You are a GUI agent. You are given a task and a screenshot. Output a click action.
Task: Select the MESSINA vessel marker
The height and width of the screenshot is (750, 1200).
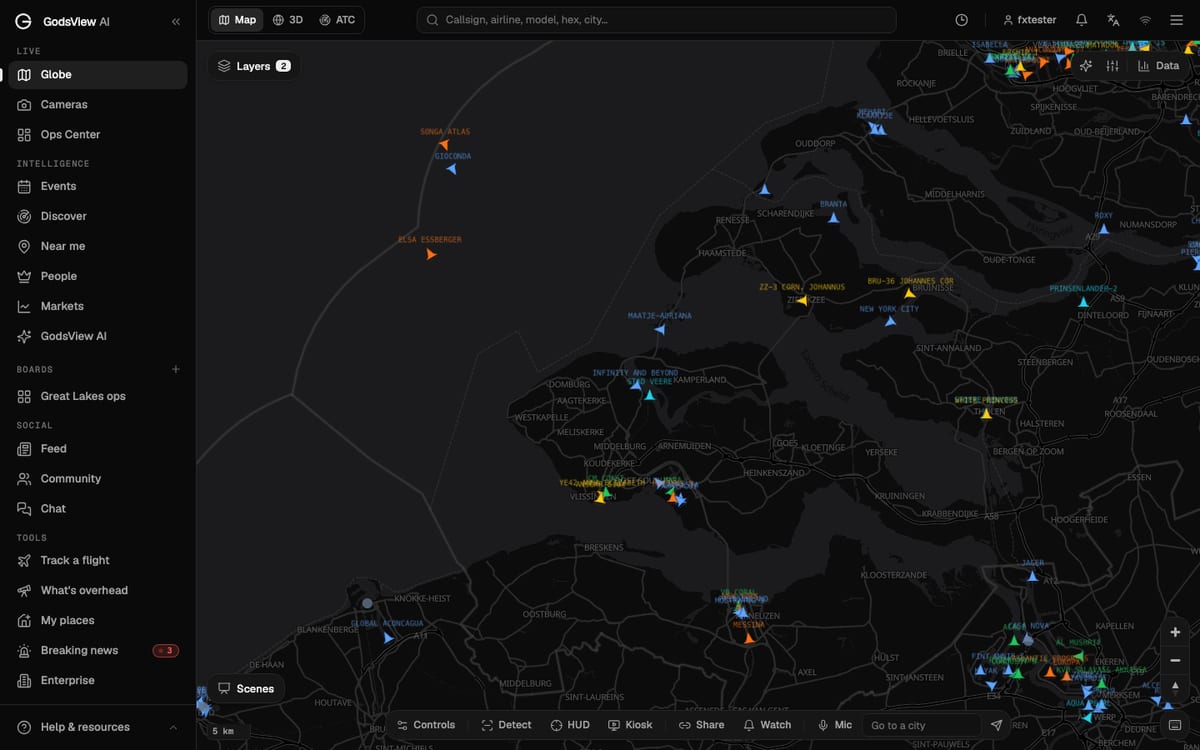click(x=749, y=637)
